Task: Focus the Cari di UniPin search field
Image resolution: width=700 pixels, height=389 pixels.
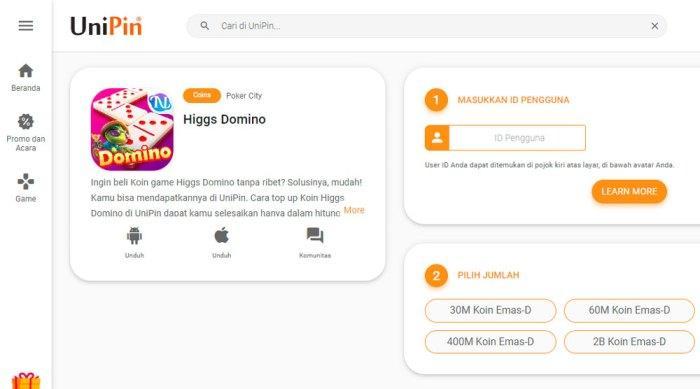Action: 426,26
